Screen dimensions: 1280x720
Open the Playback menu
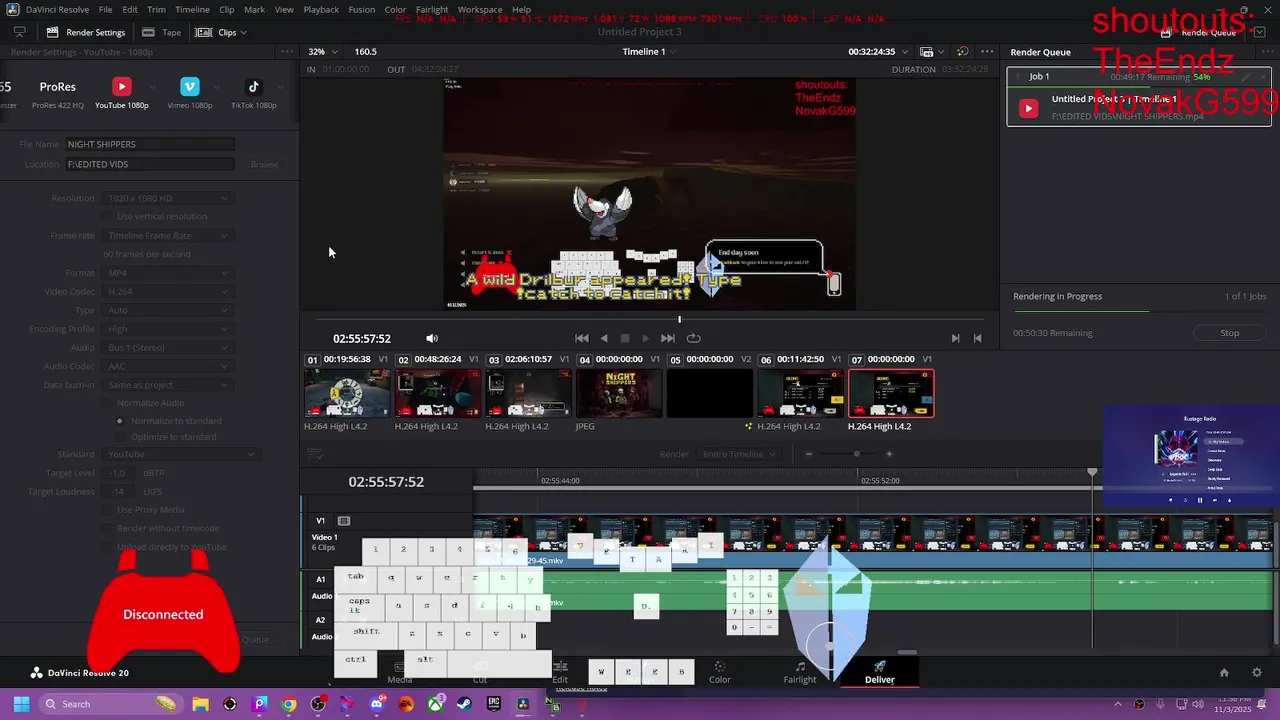[321, 9]
